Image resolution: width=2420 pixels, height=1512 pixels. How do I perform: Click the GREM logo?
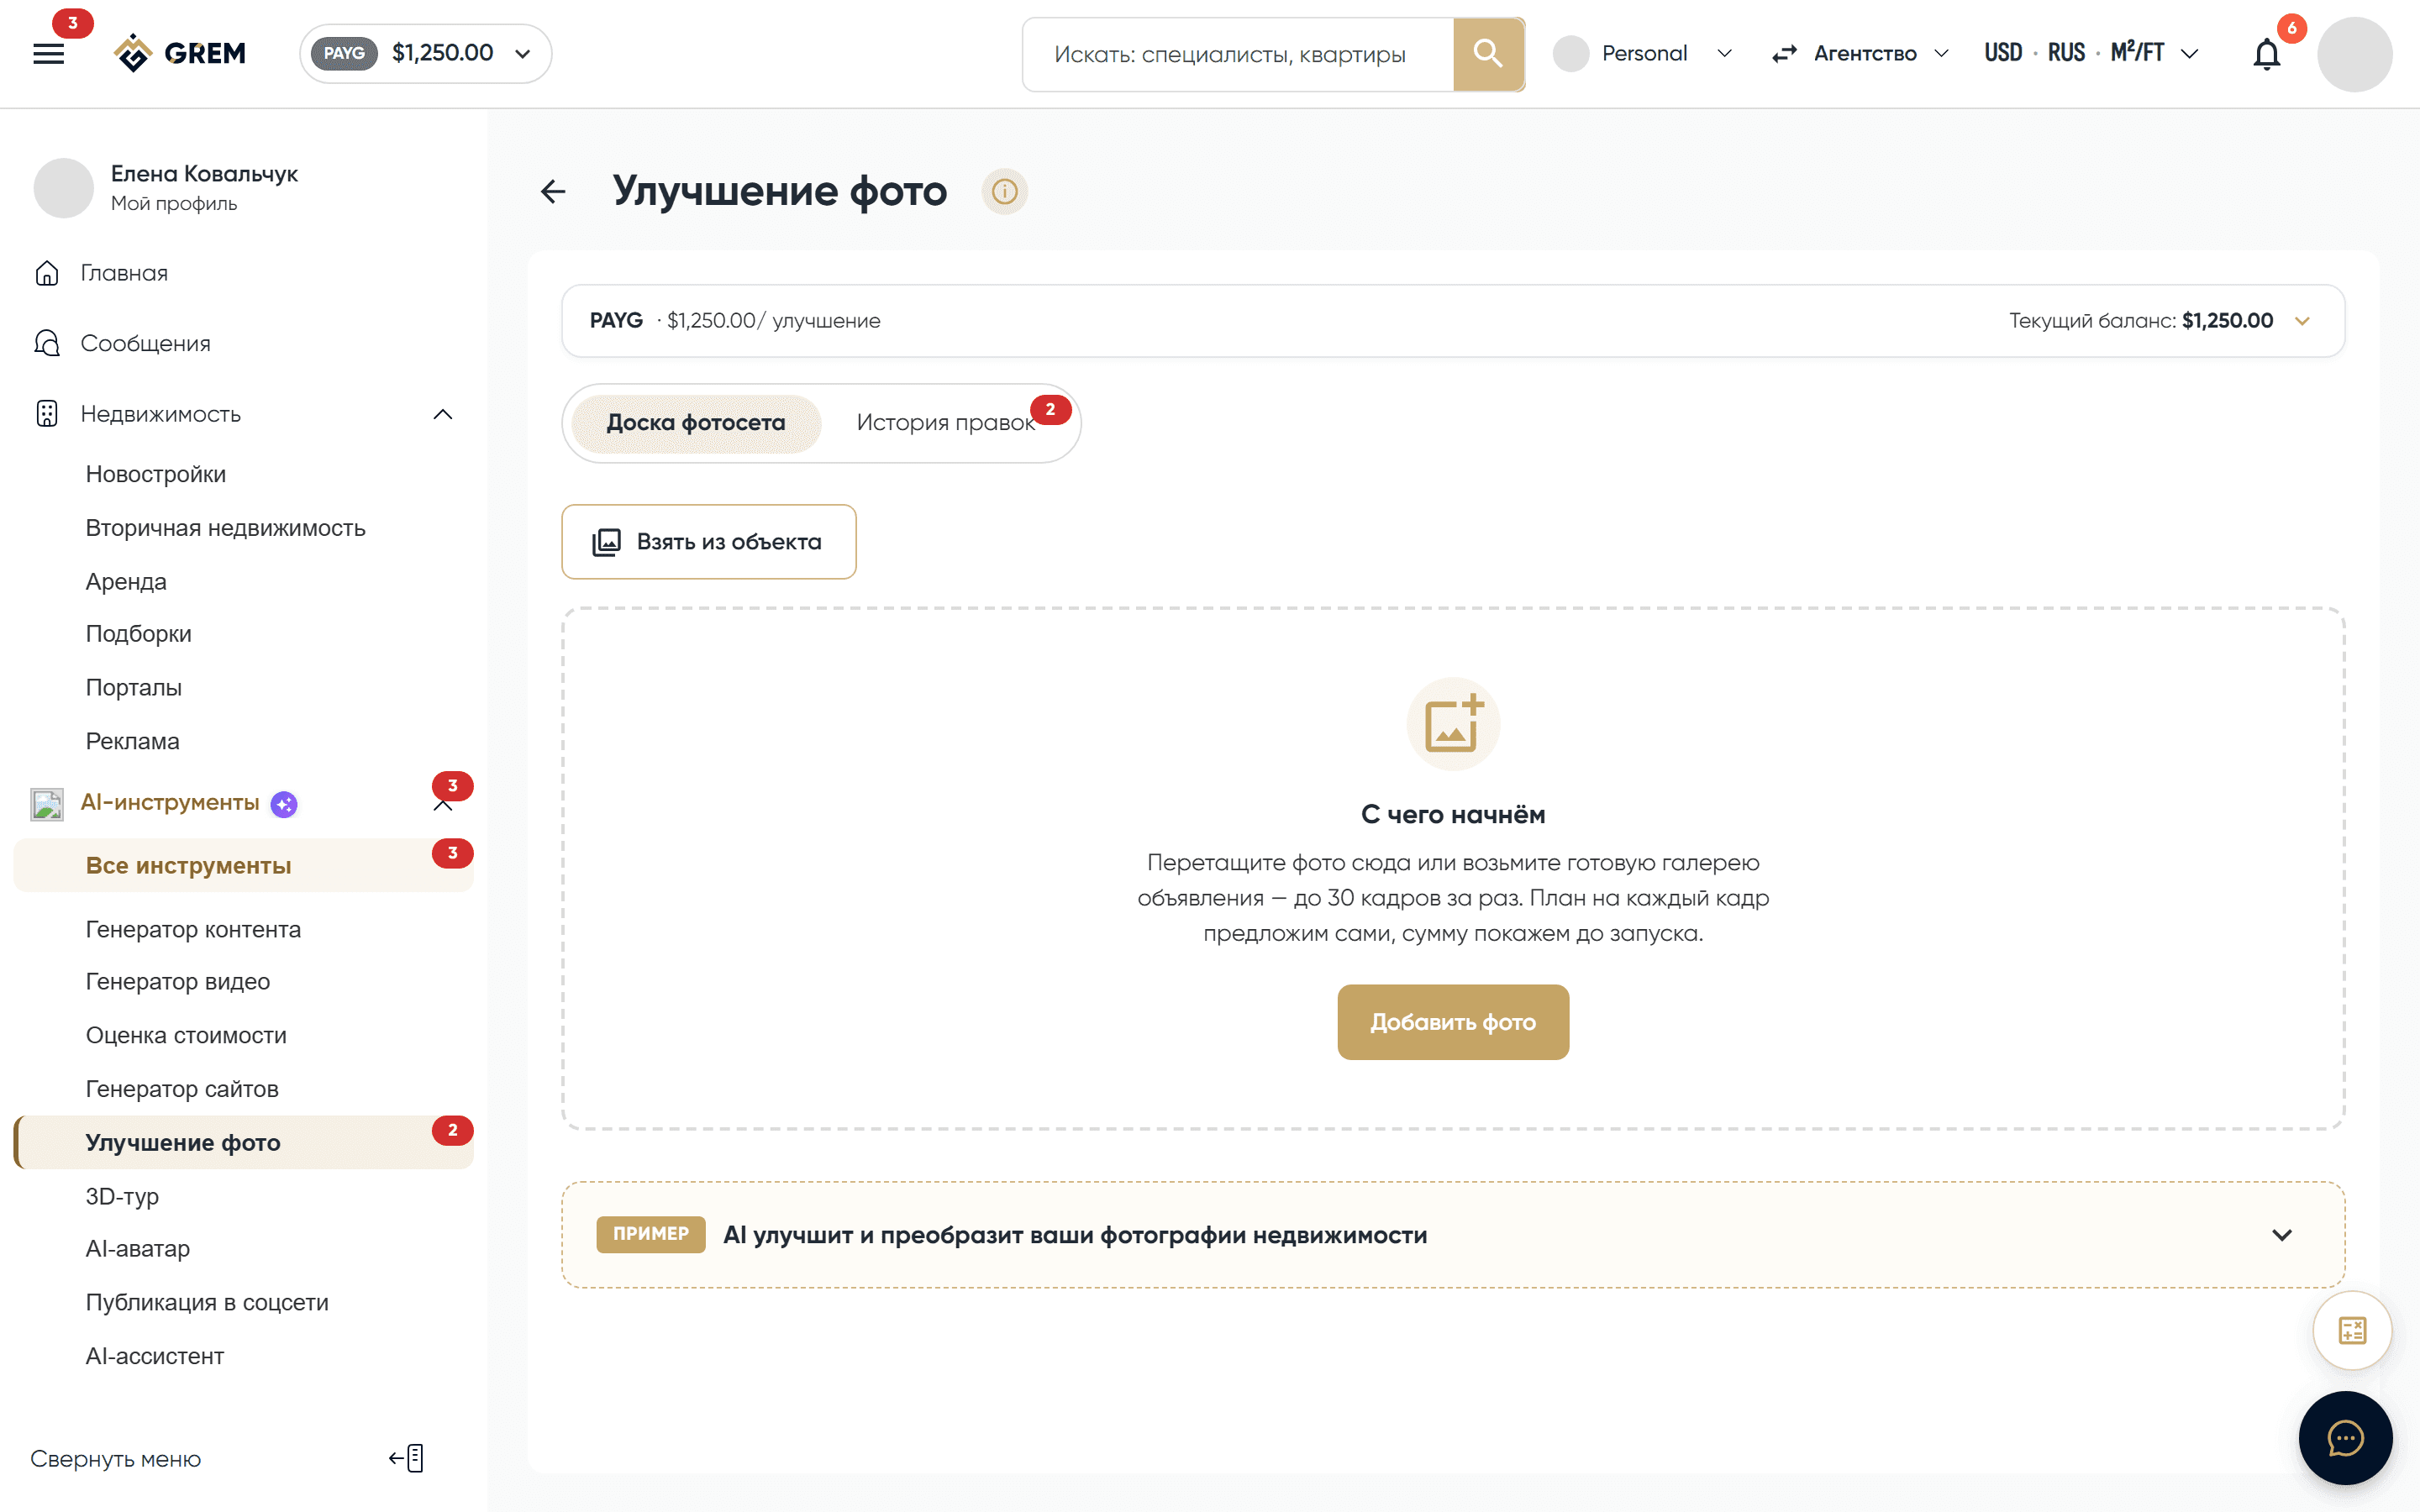pyautogui.click(x=180, y=53)
